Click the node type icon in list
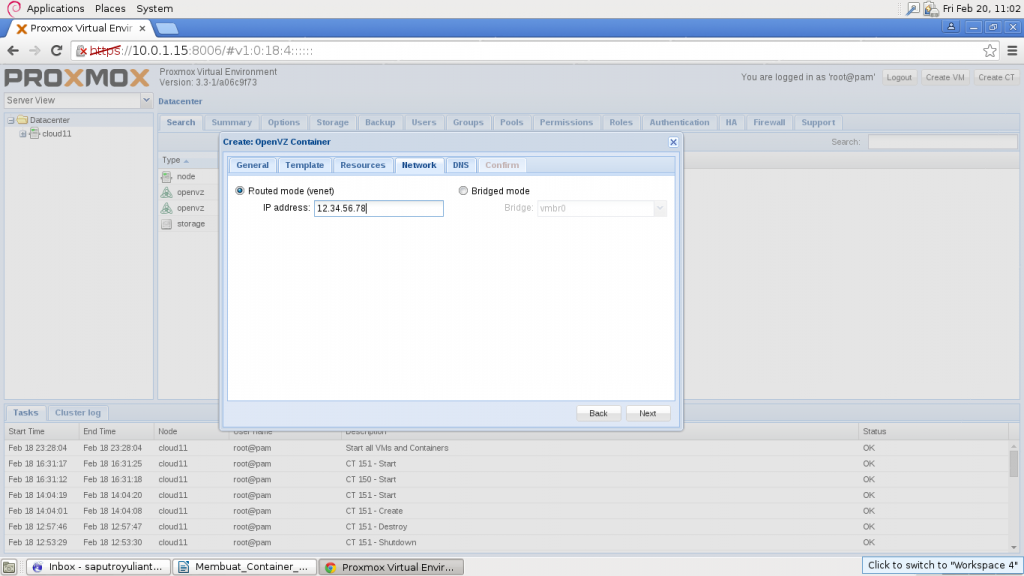The height and width of the screenshot is (576, 1024). [167, 177]
